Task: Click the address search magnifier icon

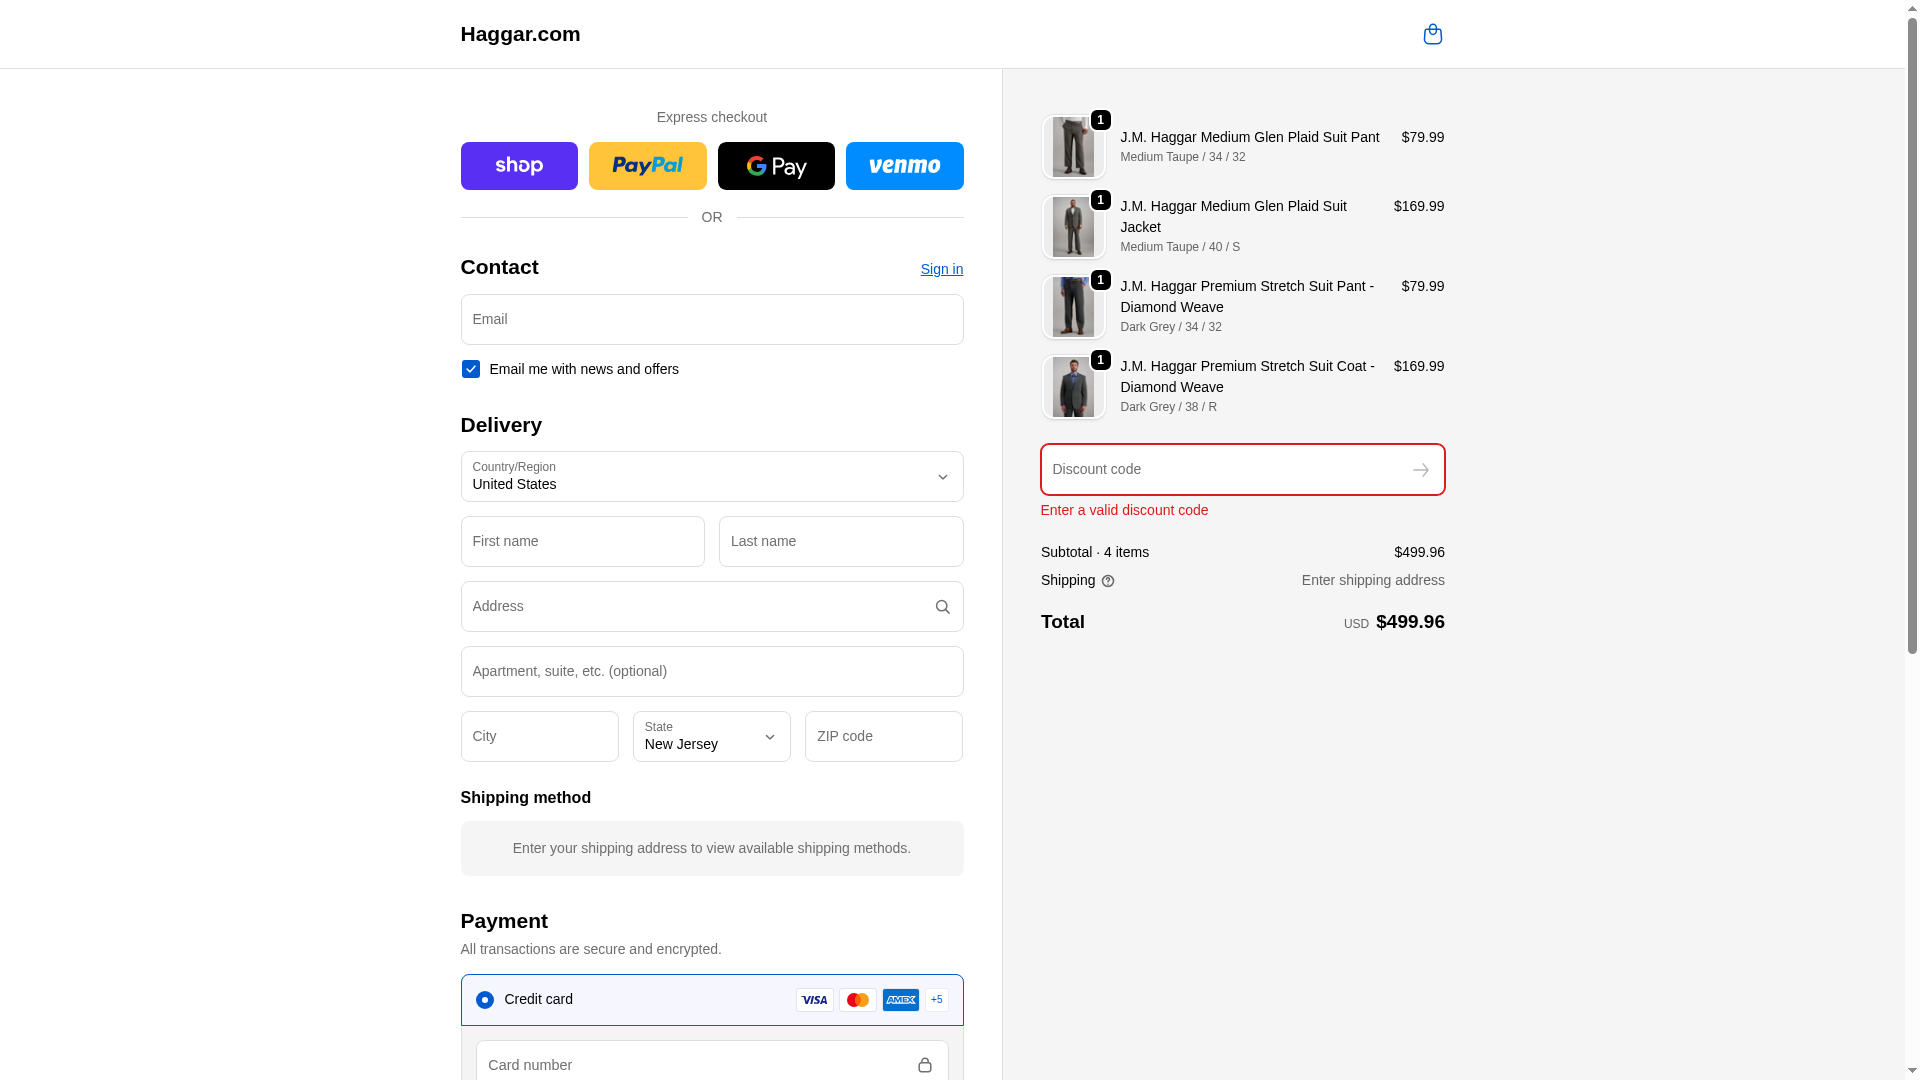Action: click(x=942, y=607)
